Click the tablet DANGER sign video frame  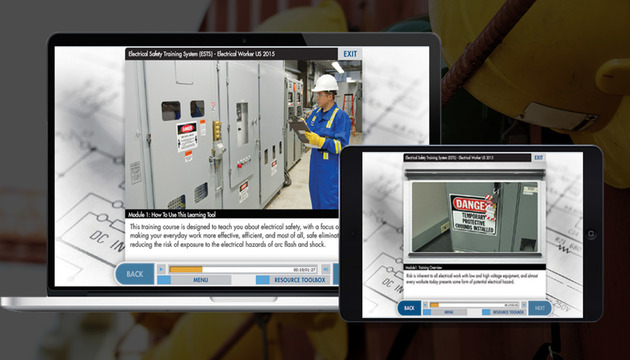(475, 217)
